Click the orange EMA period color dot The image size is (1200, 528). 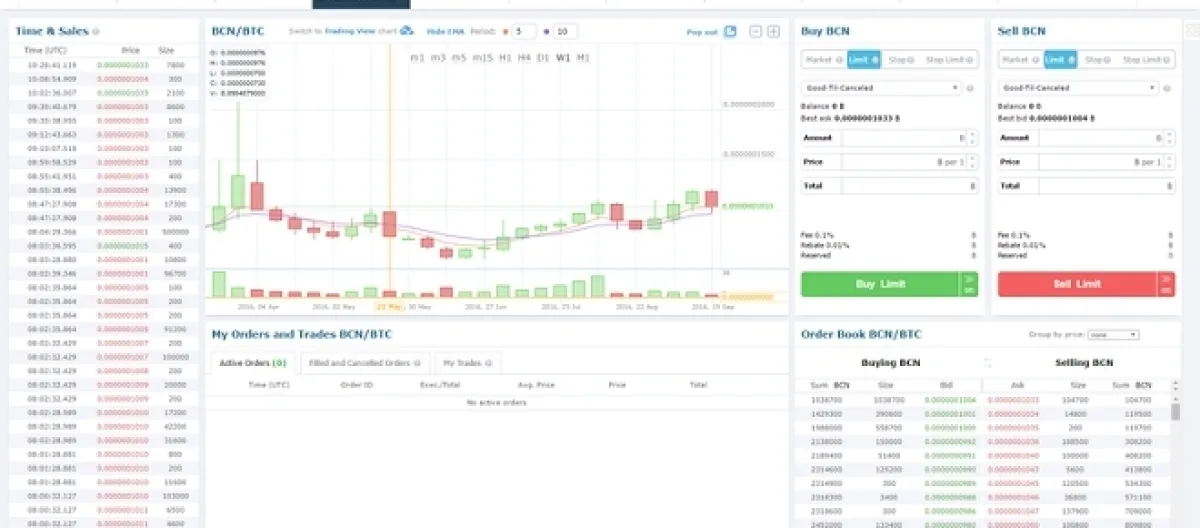(x=505, y=32)
